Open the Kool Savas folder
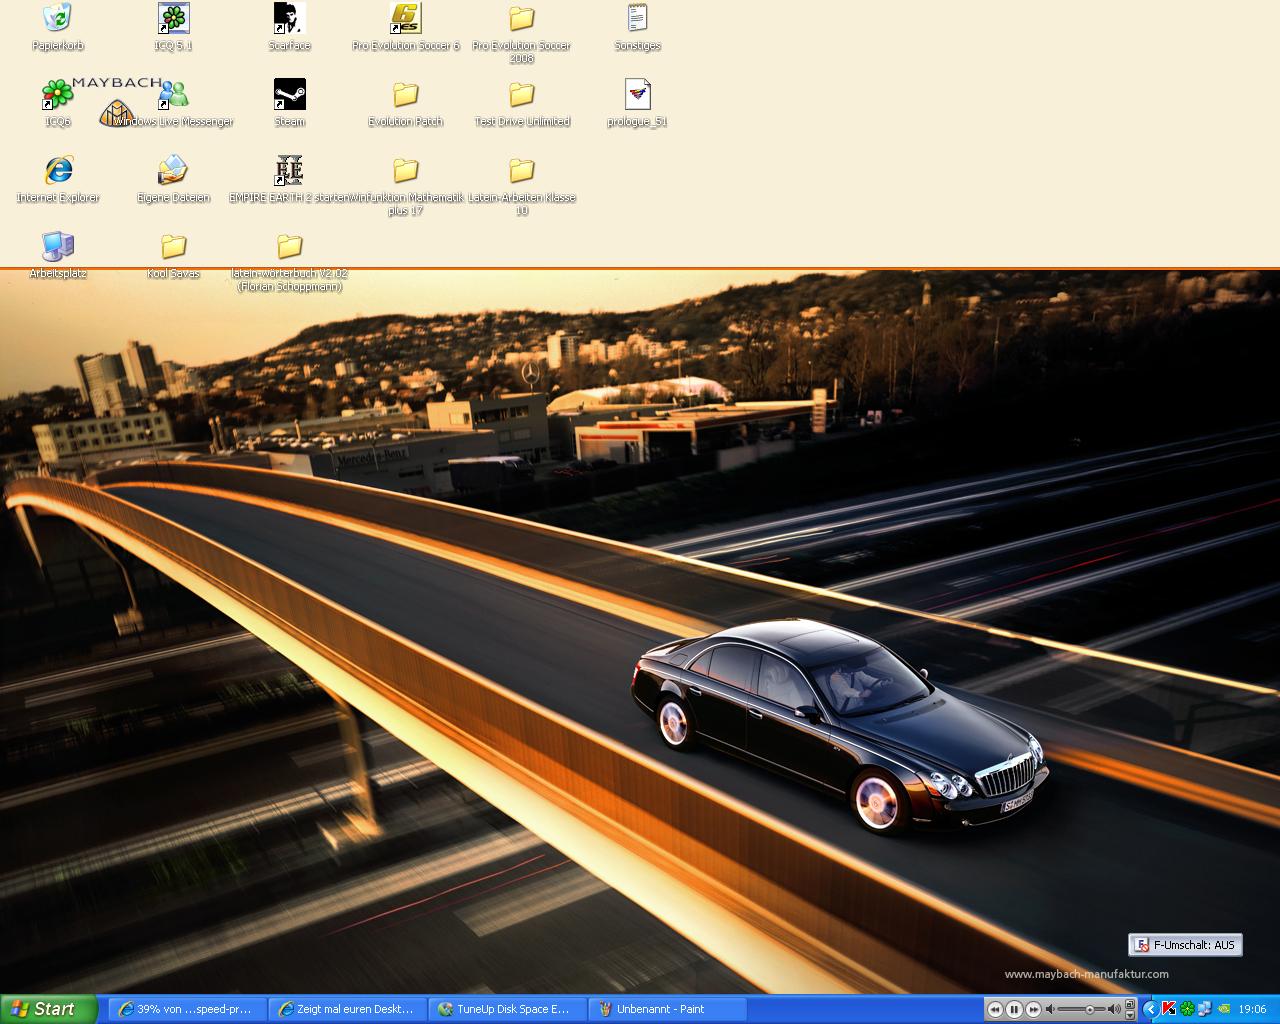 coord(174,256)
